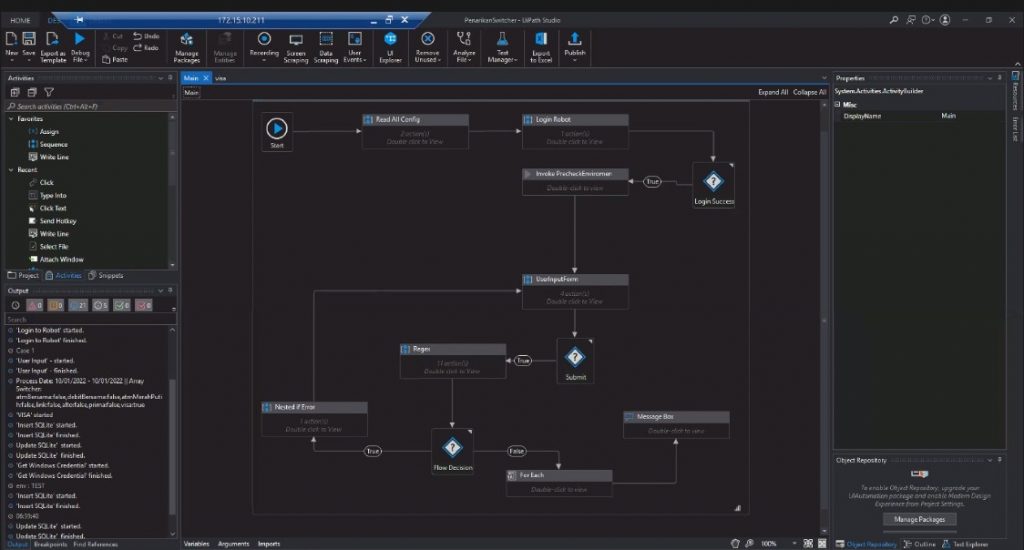Collapse the Misc section in Properties
The width and height of the screenshot is (1024, 550).
tap(838, 105)
